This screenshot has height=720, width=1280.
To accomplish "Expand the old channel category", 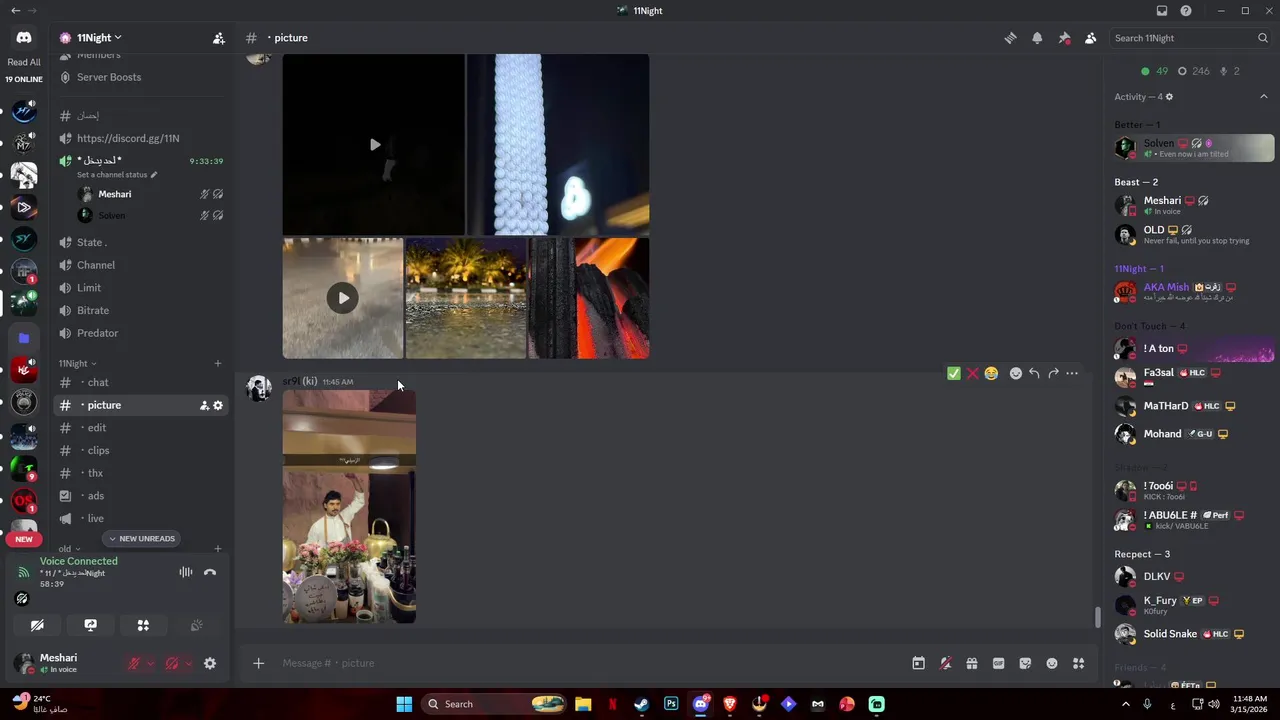I will point(69,549).
